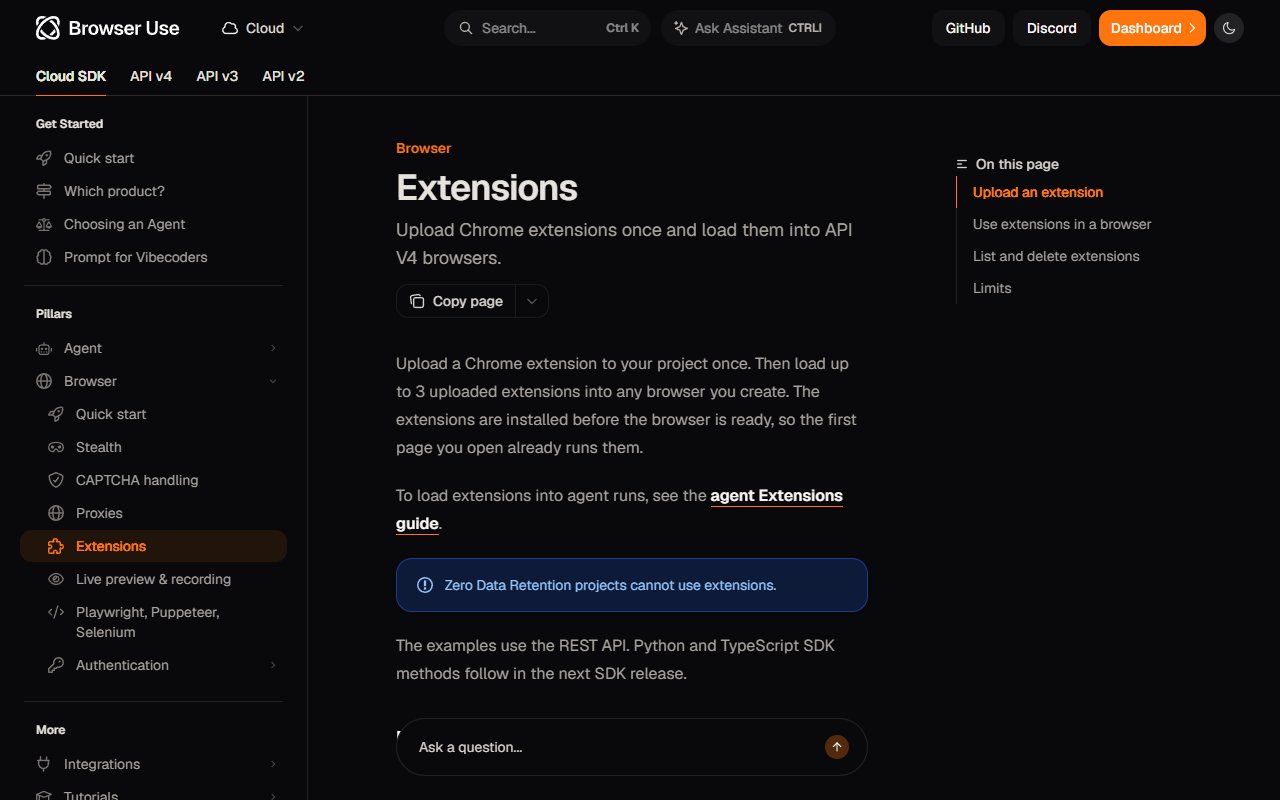1280x800 pixels.
Task: Click the mask icon beside Stealth
Action: (x=56, y=447)
